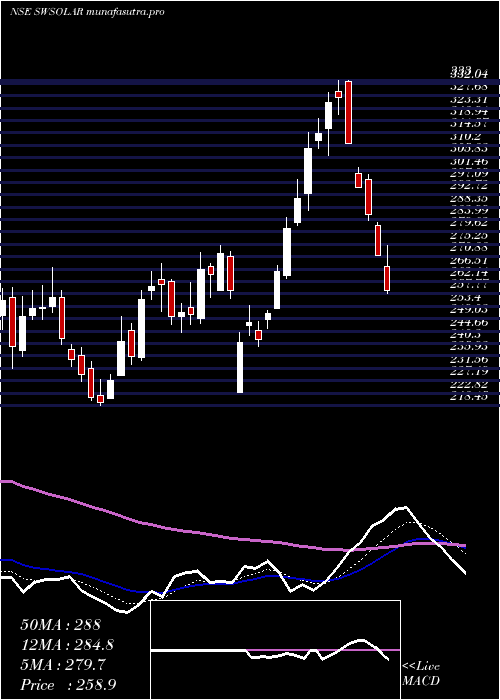
Task: Click the 231.56 price axis label
Action: pyautogui.click(x=468, y=359)
